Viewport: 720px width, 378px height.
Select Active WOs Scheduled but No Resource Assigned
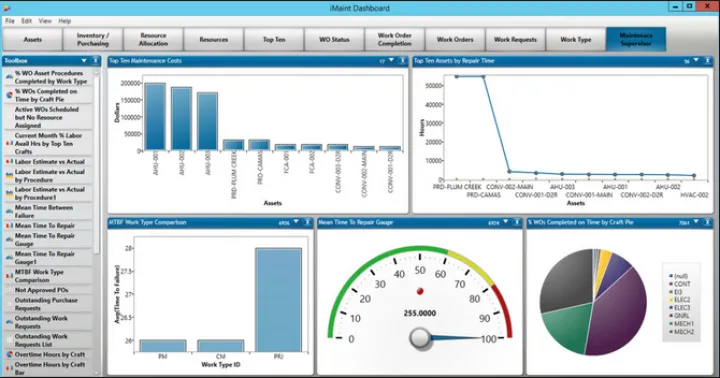(x=48, y=118)
